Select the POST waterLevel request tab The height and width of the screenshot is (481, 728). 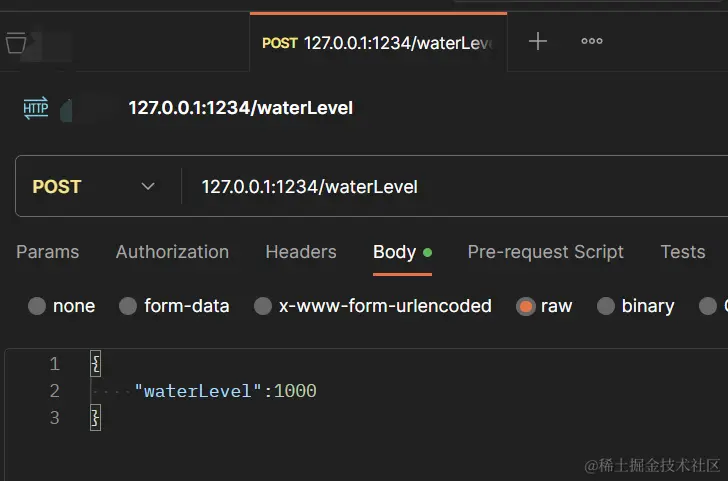tap(378, 42)
